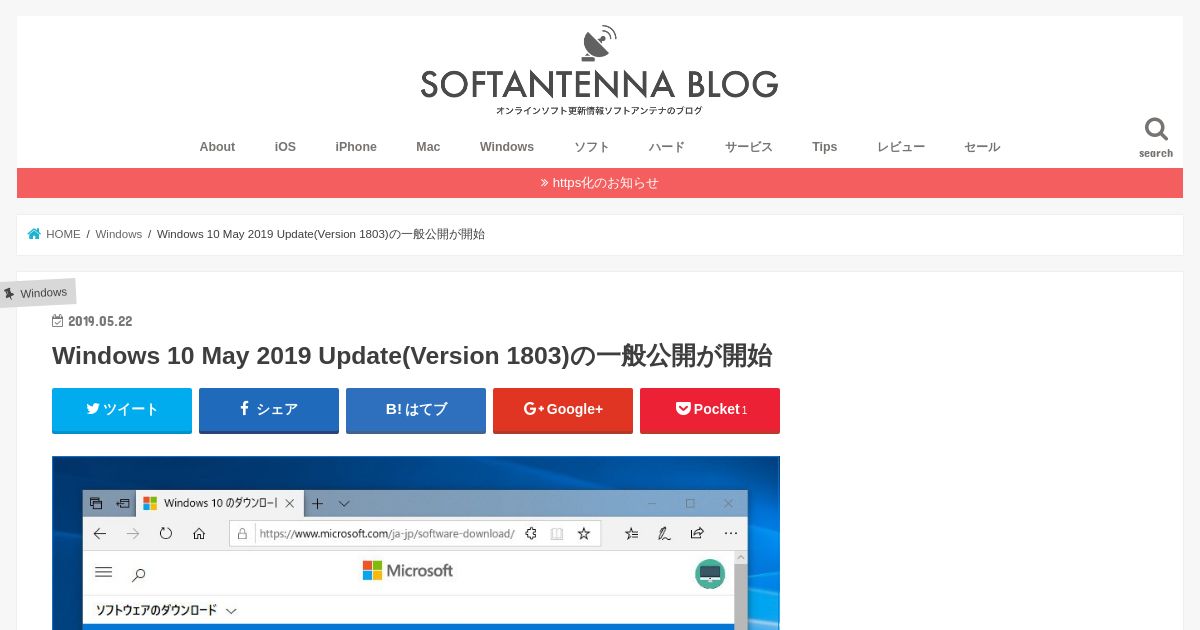1200x630 pixels.
Task: Open the サービス menu item
Action: 749,147
